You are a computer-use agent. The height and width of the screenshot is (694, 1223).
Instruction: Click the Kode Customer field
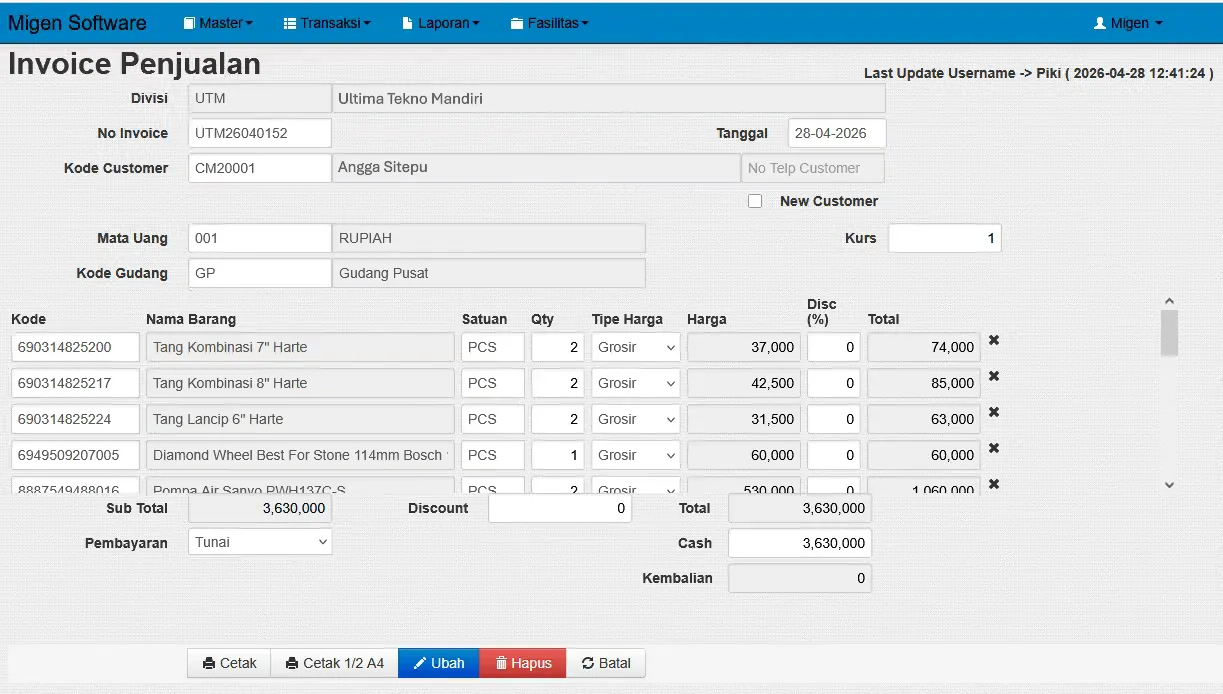260,168
